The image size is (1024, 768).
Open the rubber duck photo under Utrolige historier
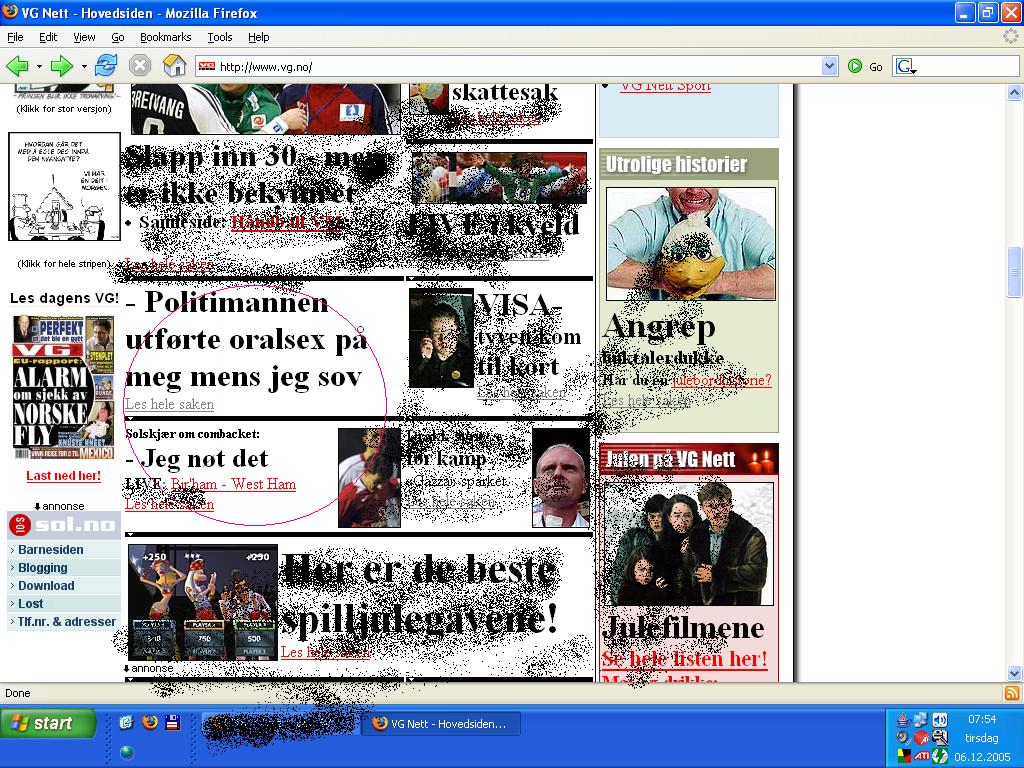click(691, 244)
